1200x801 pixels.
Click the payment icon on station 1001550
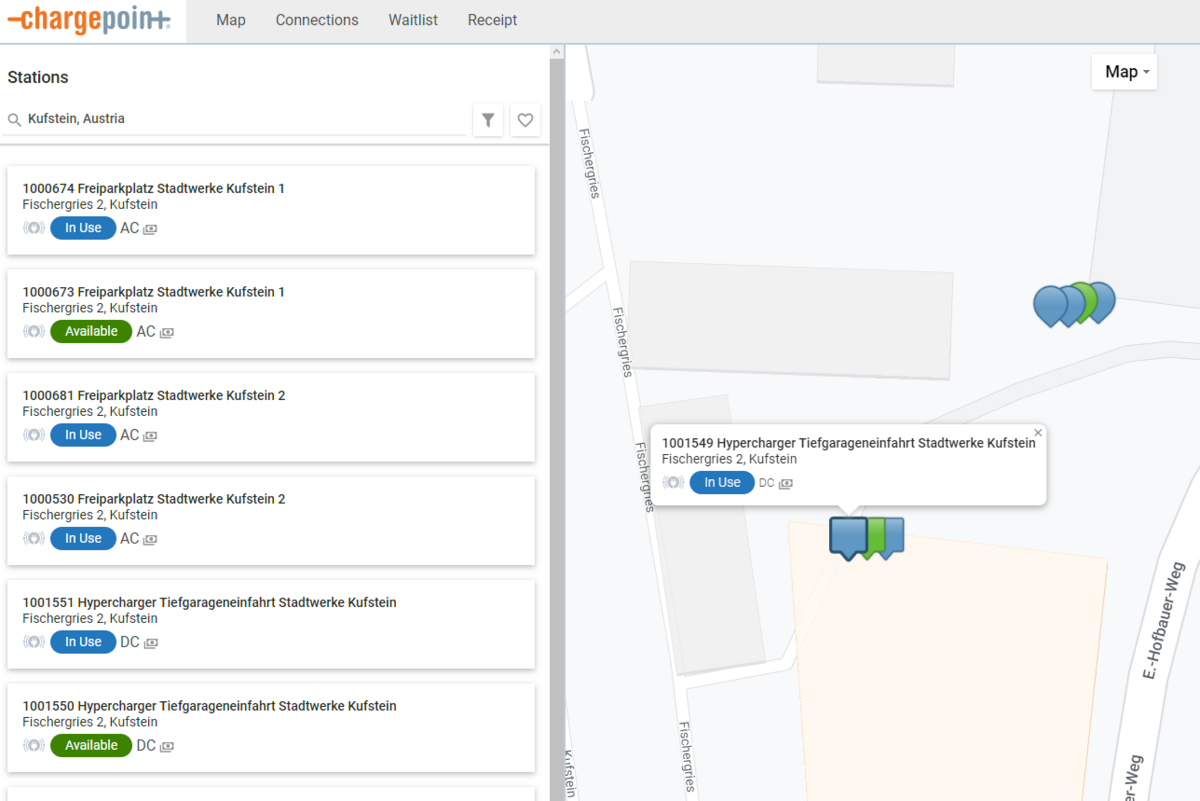click(x=167, y=746)
